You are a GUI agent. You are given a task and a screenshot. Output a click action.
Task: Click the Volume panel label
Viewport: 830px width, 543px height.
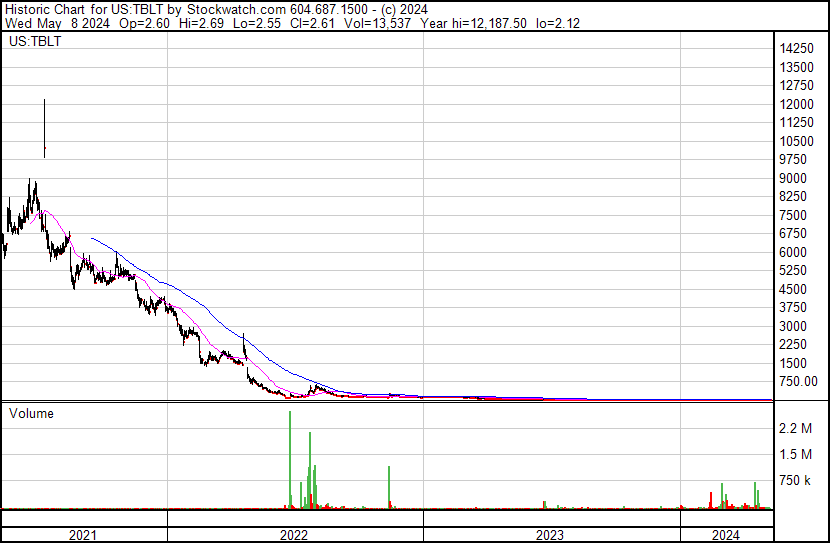pyautogui.click(x=31, y=413)
